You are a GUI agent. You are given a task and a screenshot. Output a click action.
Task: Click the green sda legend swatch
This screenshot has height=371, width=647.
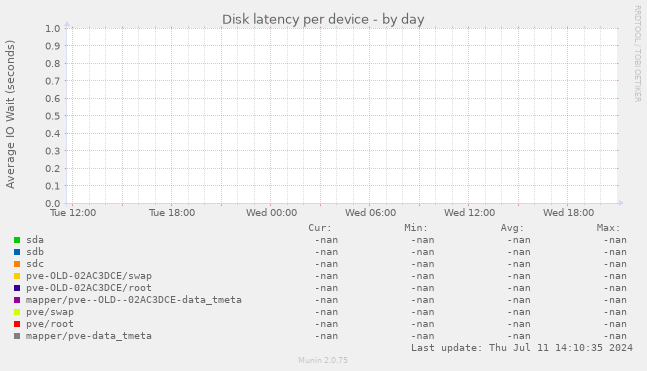click(x=17, y=240)
